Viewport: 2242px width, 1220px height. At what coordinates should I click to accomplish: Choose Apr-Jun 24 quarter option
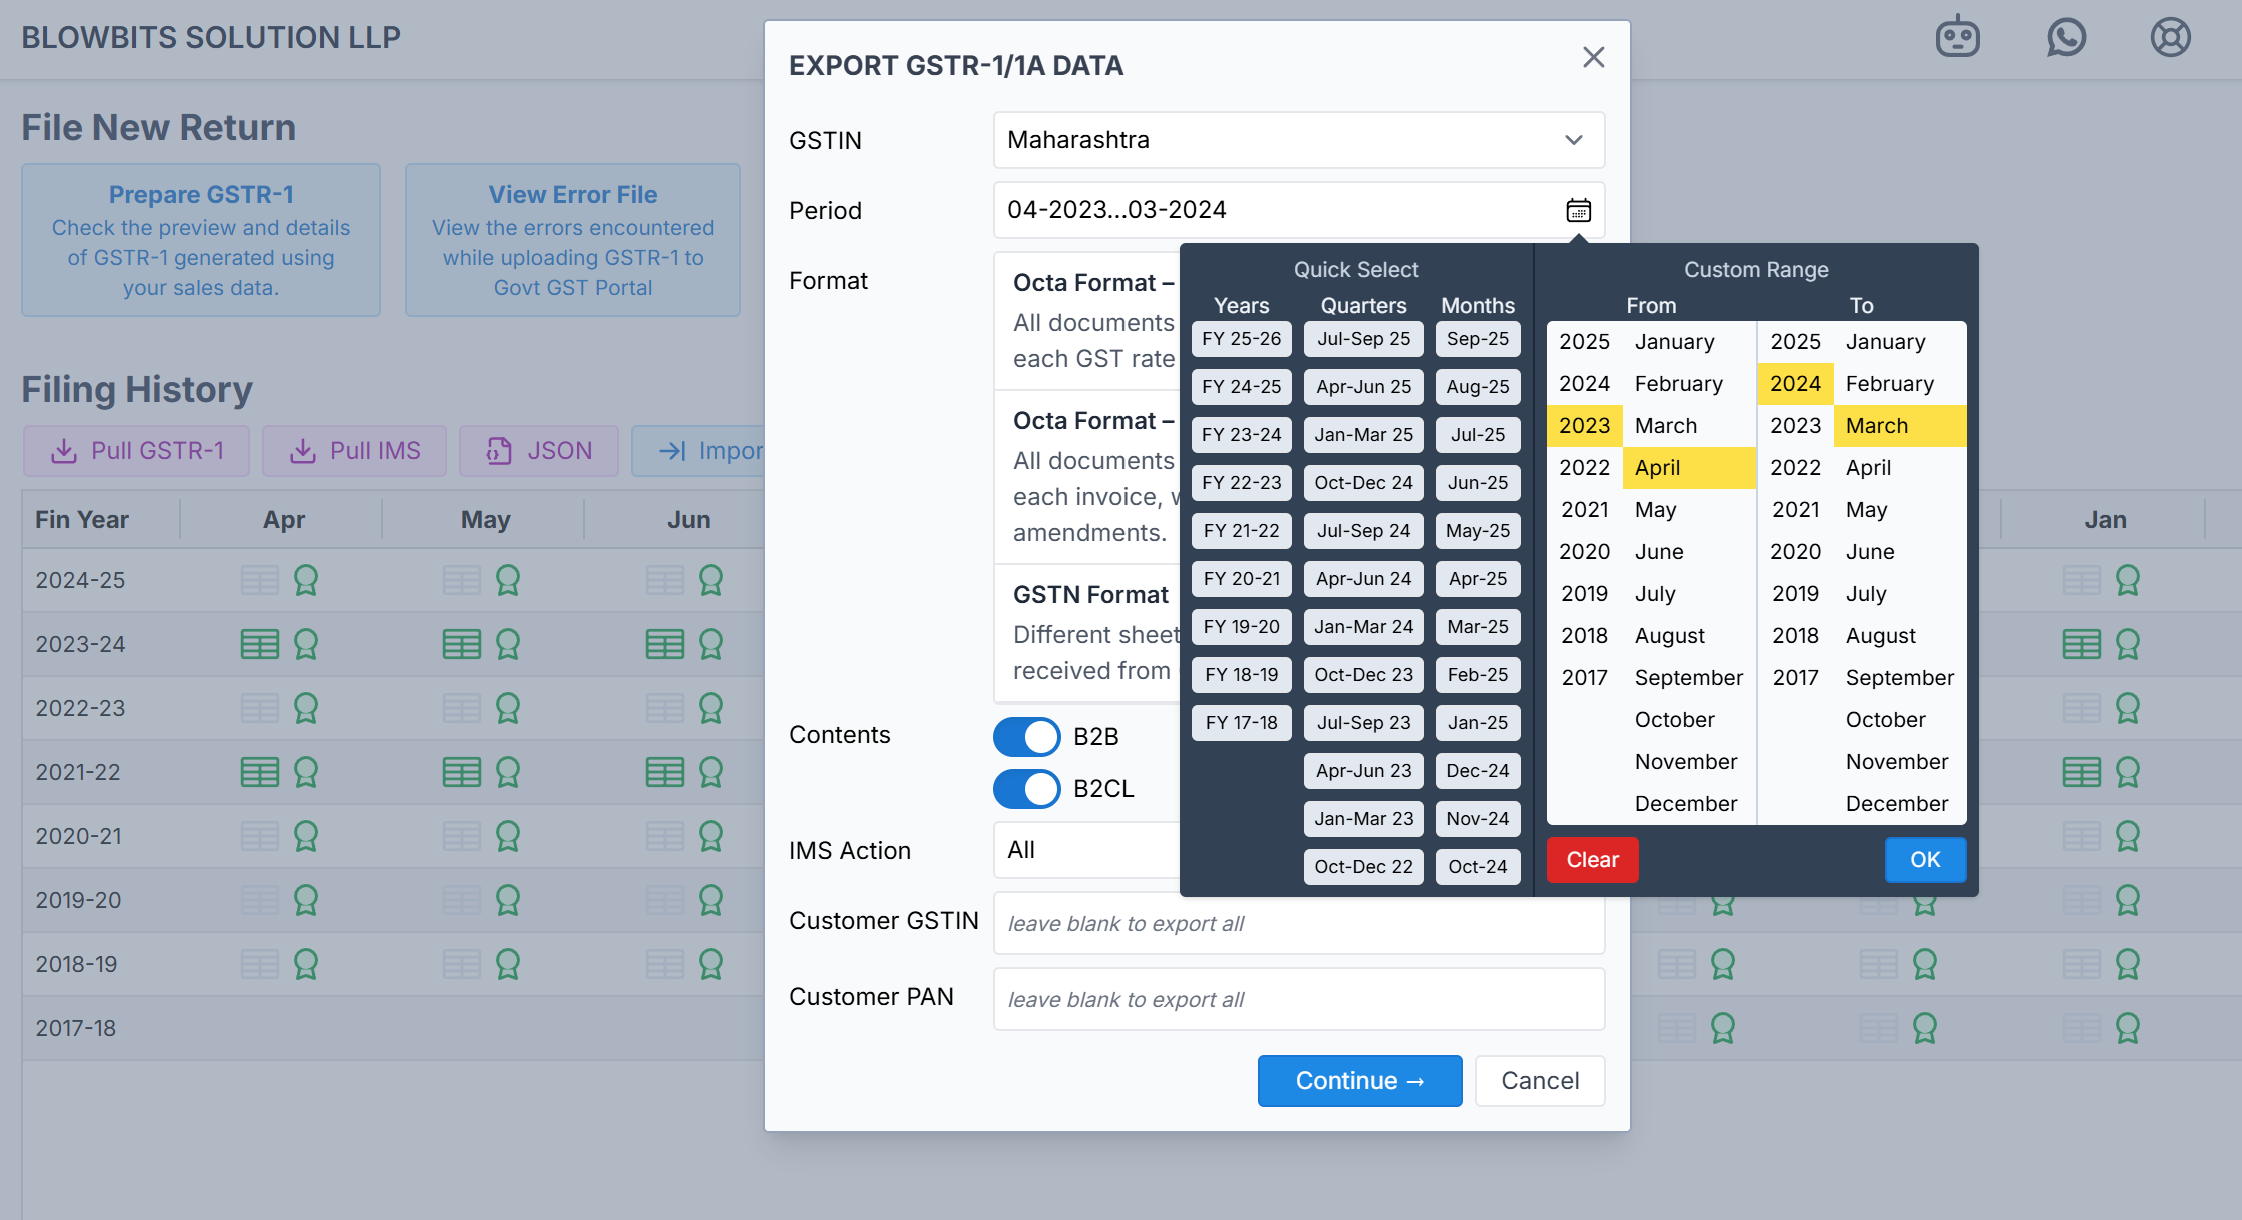(1363, 579)
